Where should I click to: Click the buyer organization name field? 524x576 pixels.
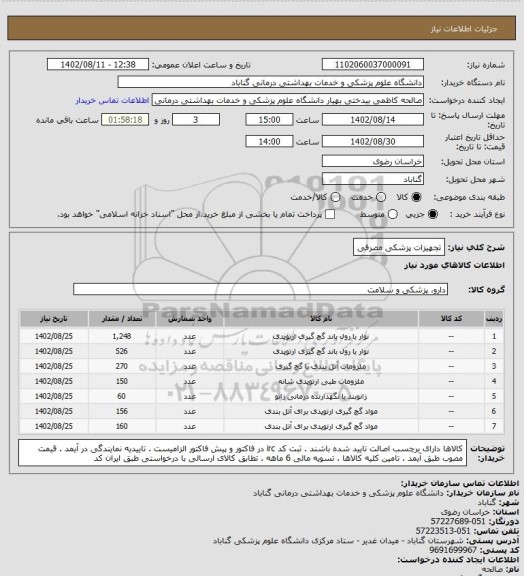click(x=270, y=82)
